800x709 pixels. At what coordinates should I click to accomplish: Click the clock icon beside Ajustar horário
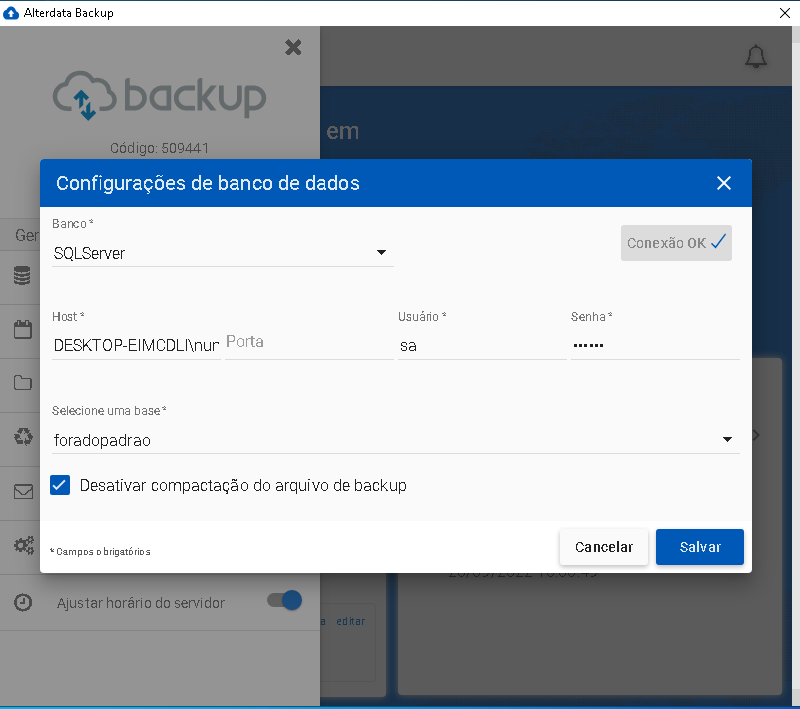coord(22,603)
